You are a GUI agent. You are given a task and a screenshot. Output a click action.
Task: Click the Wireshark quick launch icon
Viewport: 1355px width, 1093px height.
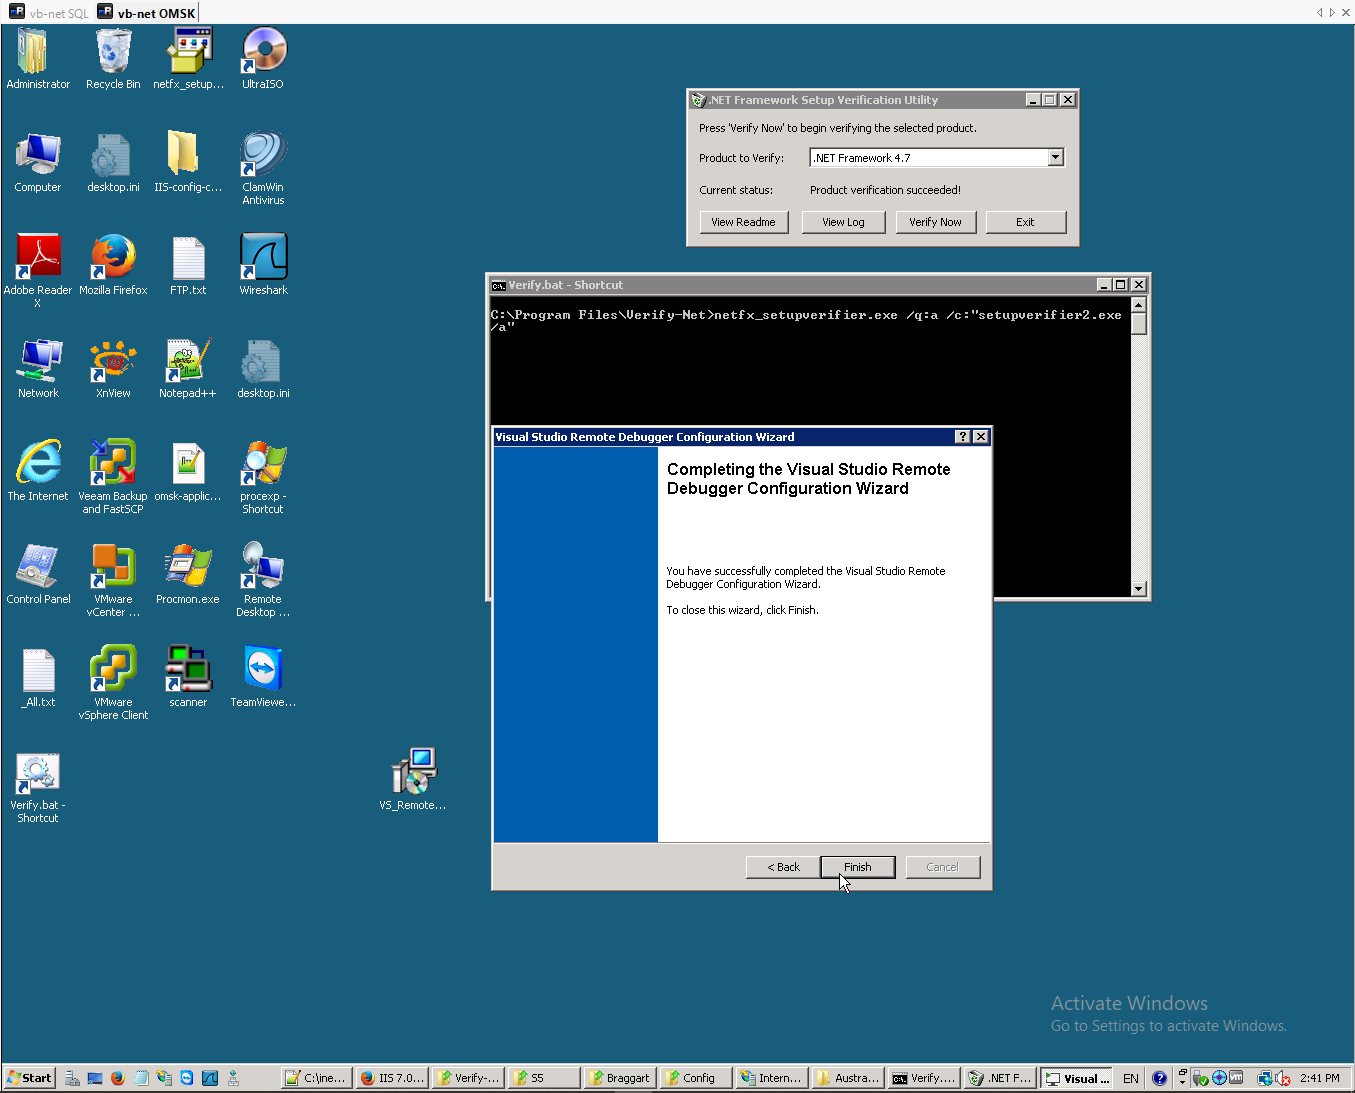point(210,1078)
